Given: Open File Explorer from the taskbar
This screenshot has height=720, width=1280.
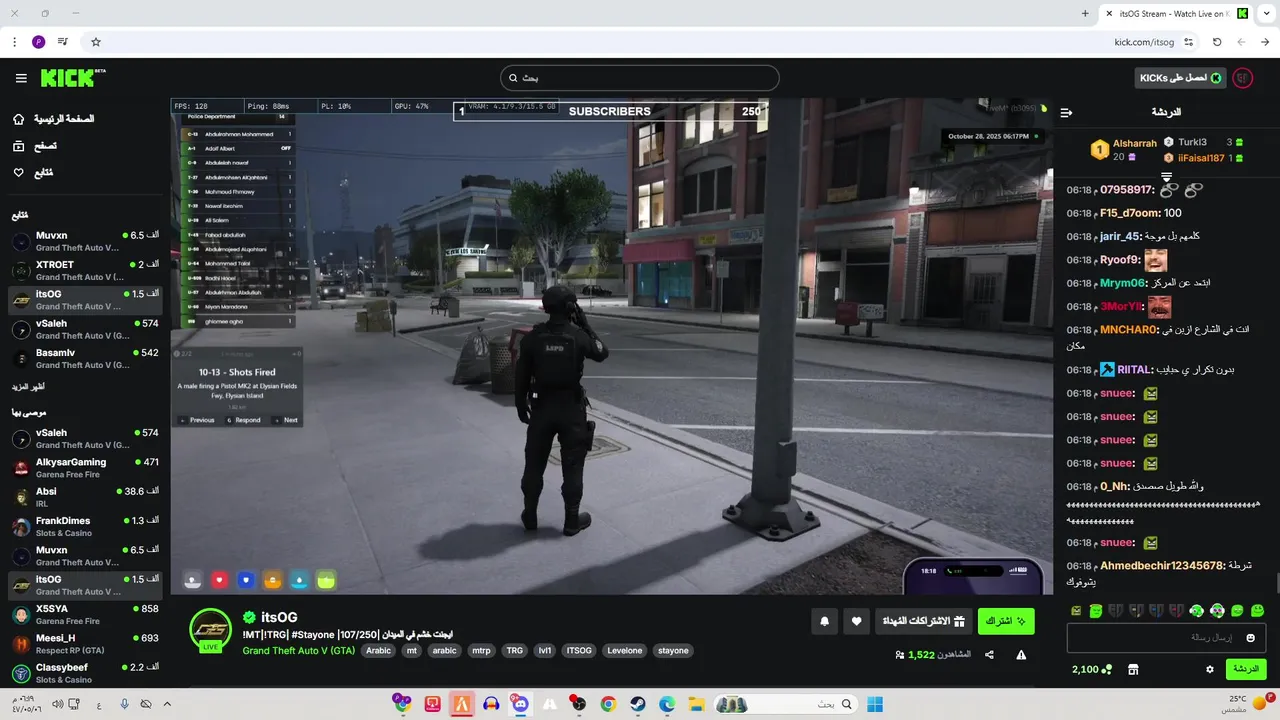Looking at the screenshot, I should pyautogui.click(x=696, y=705).
